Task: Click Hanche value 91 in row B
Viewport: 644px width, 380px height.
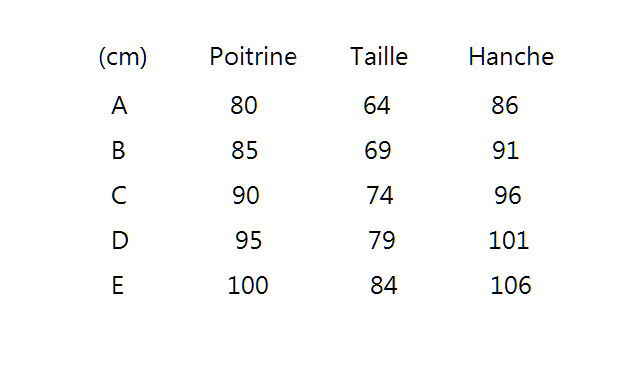Action: pyautogui.click(x=506, y=150)
